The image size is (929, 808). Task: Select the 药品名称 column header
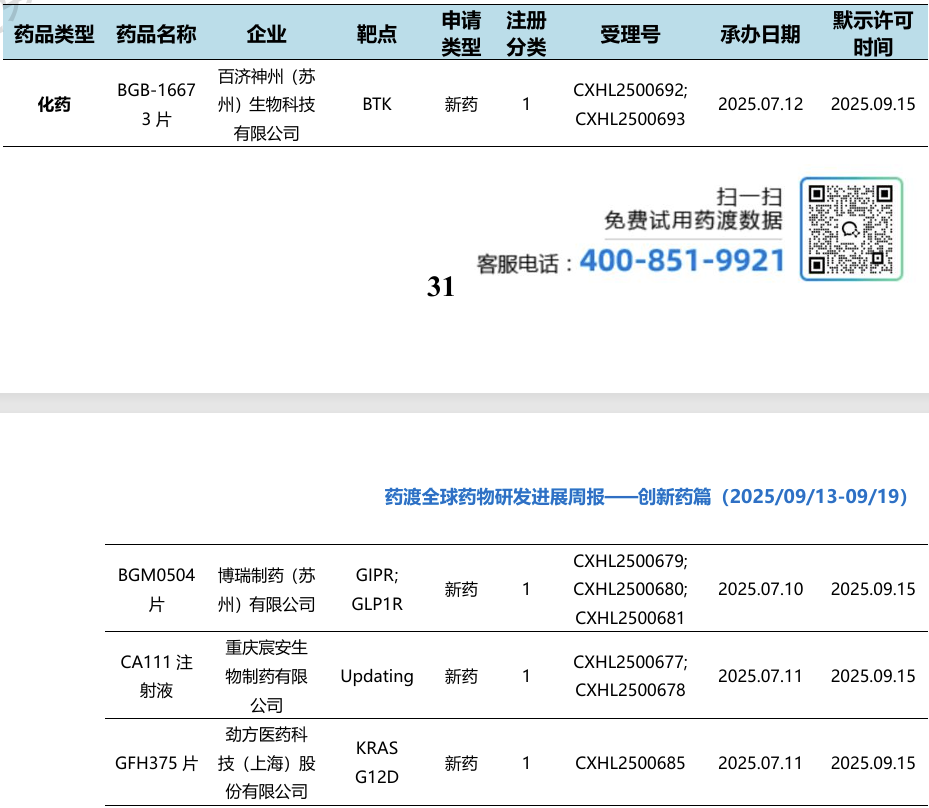[156, 34]
